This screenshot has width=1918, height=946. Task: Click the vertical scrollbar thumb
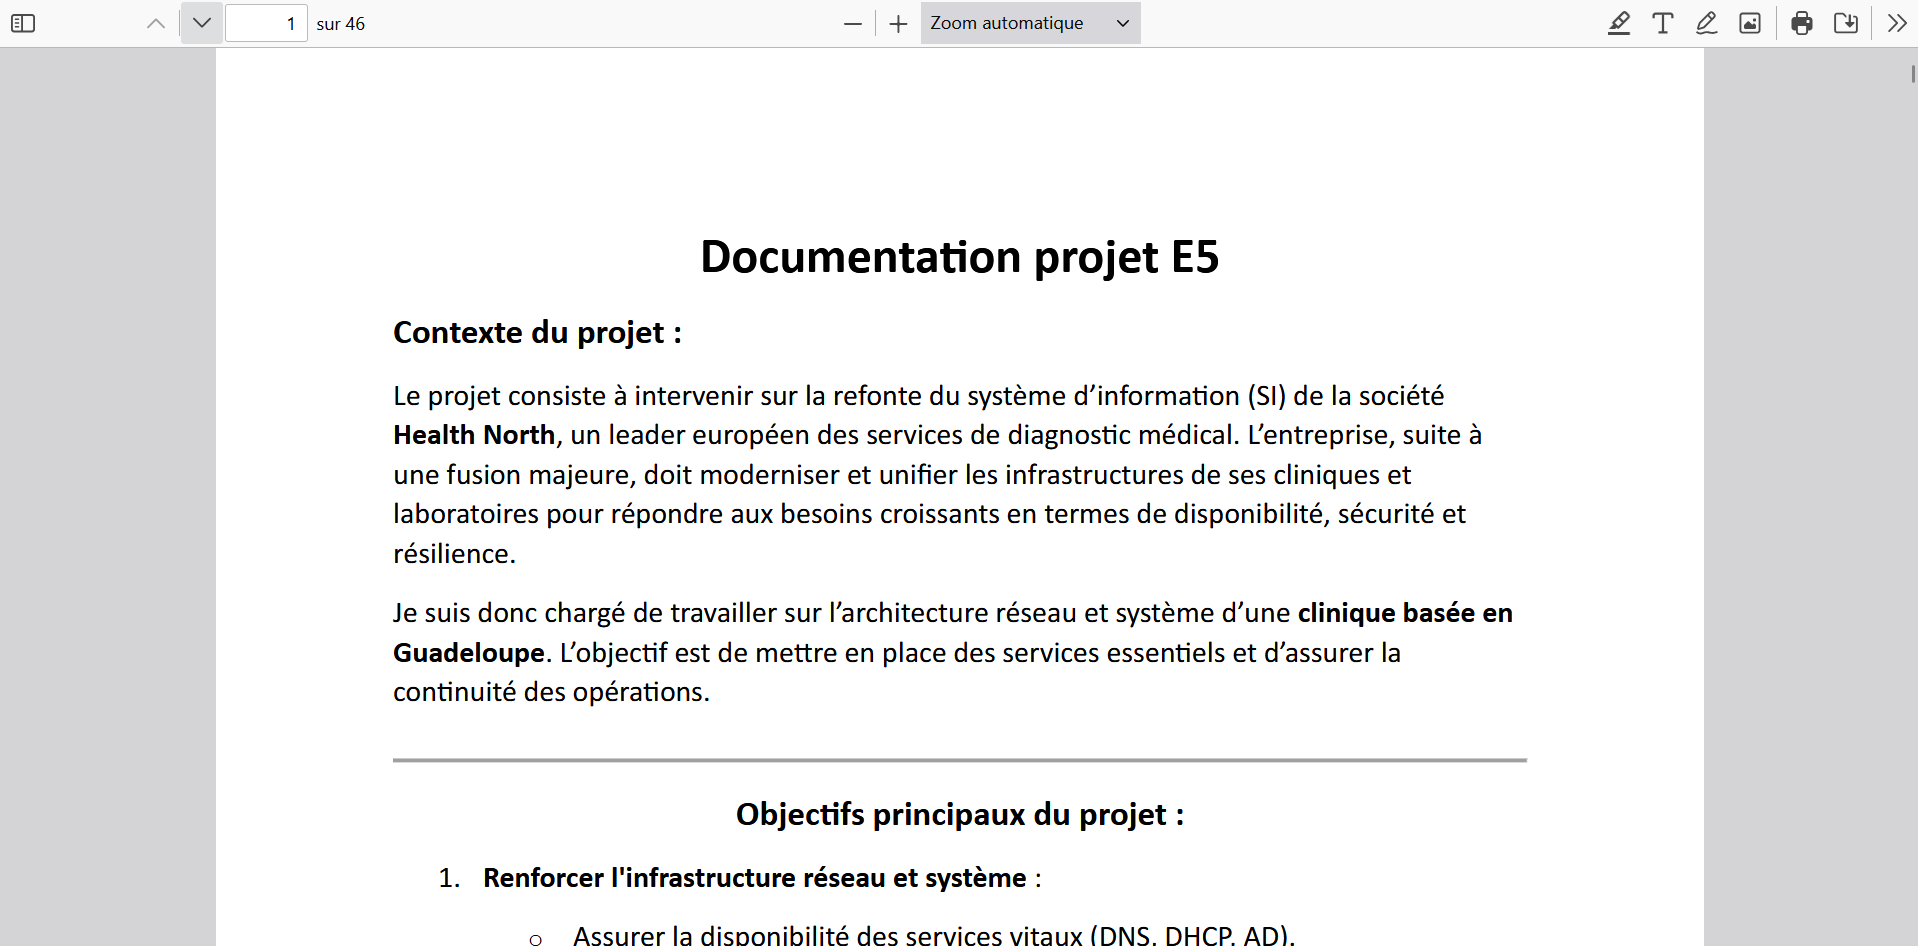point(1913,73)
